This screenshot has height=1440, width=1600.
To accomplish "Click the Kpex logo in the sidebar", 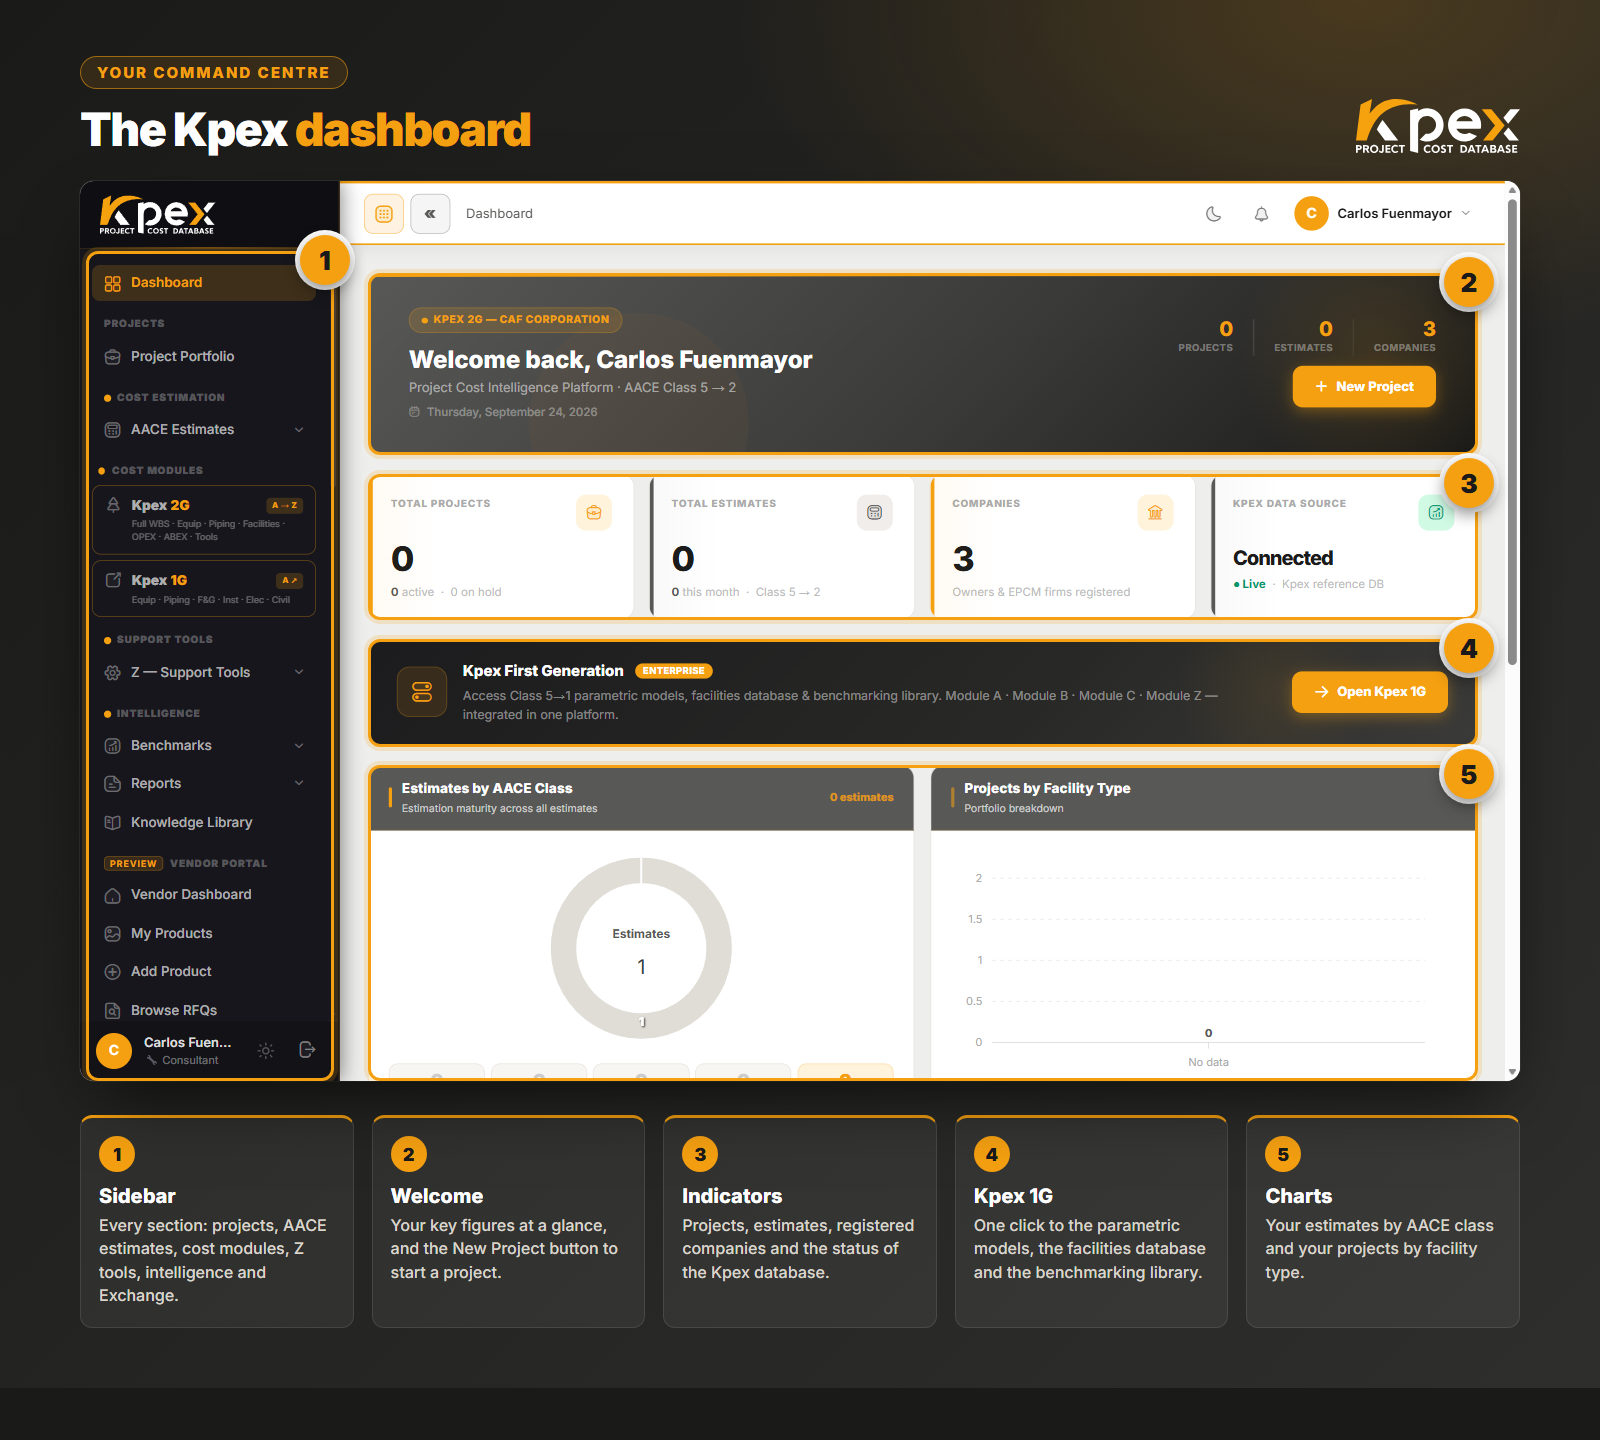I will tap(157, 215).
